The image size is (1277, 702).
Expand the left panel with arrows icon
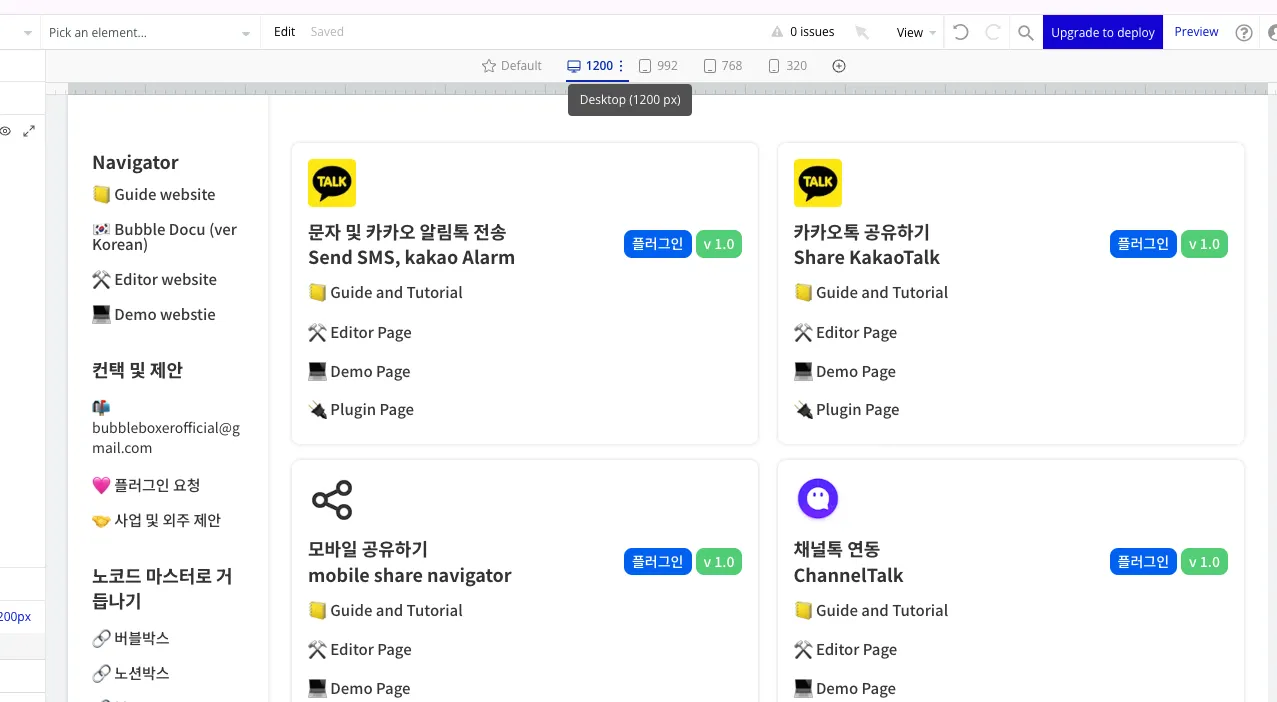29,131
